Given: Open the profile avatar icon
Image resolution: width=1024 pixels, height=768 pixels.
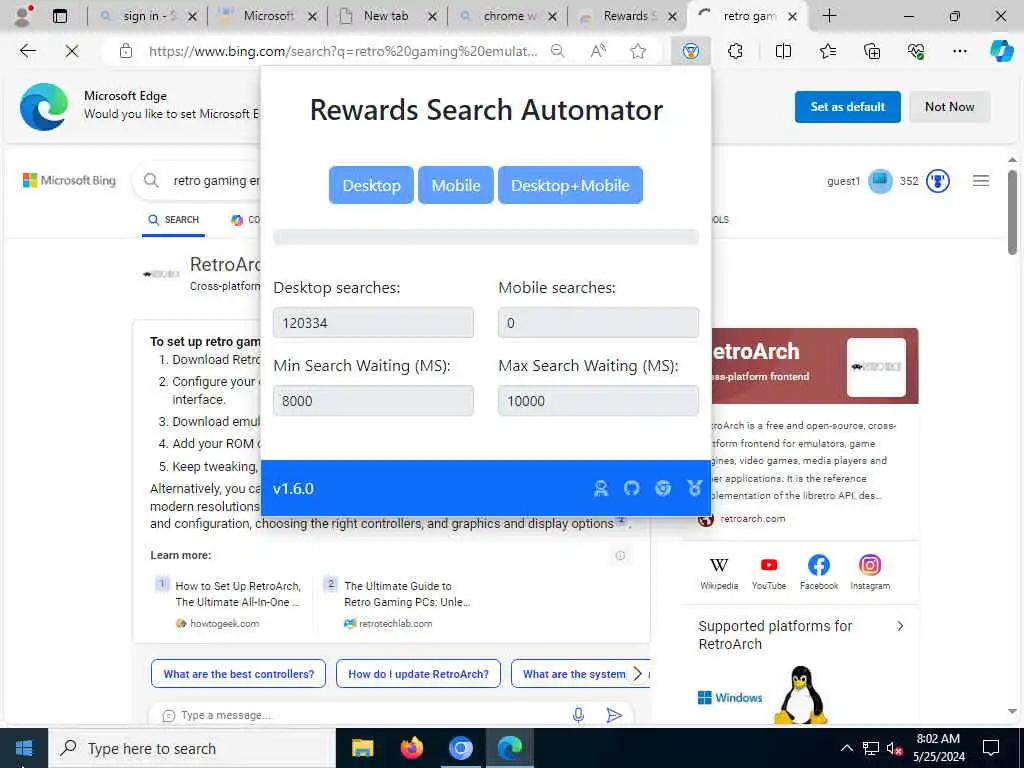Looking at the screenshot, I should click(24, 16).
